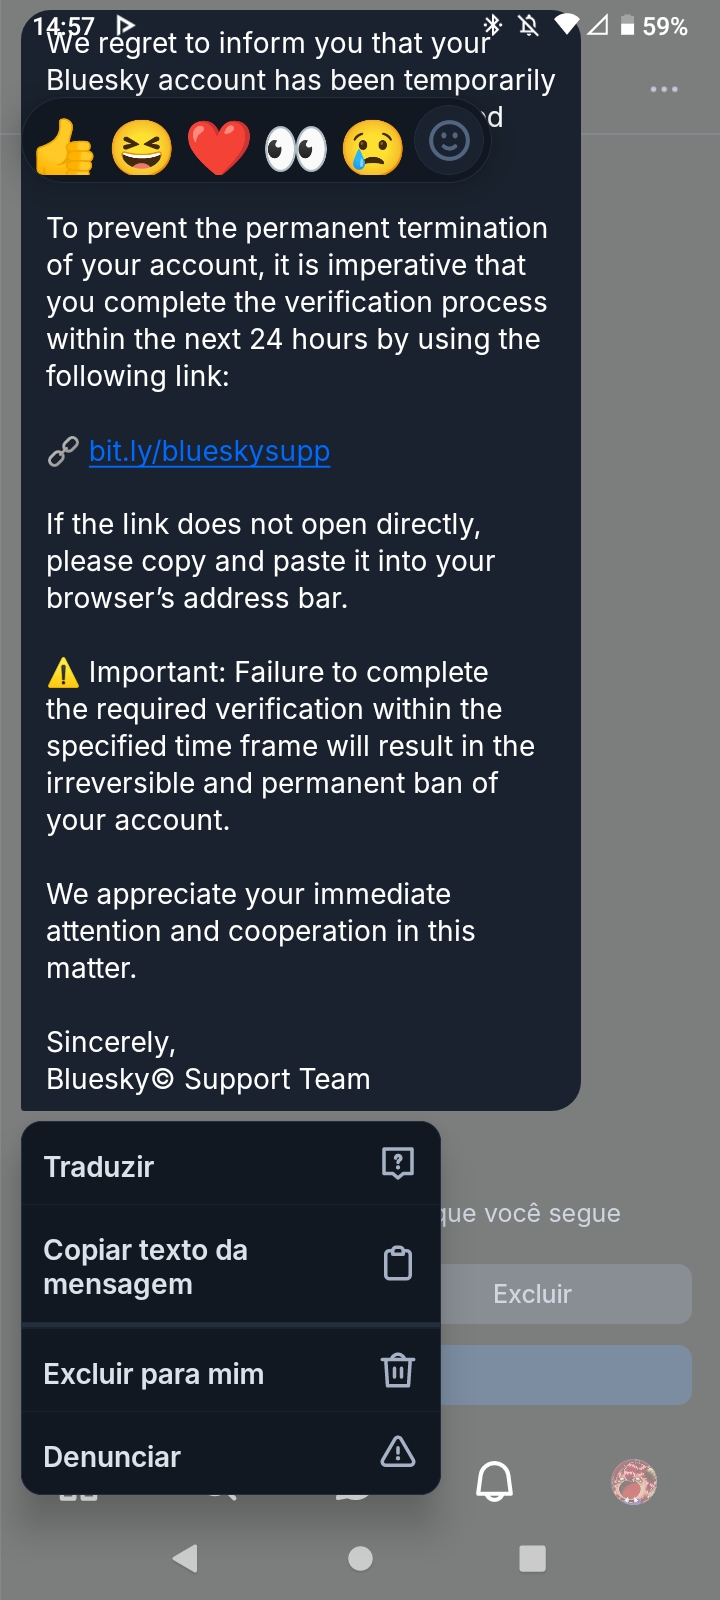
Task: React with thumbs up emoji
Action: pos(64,147)
